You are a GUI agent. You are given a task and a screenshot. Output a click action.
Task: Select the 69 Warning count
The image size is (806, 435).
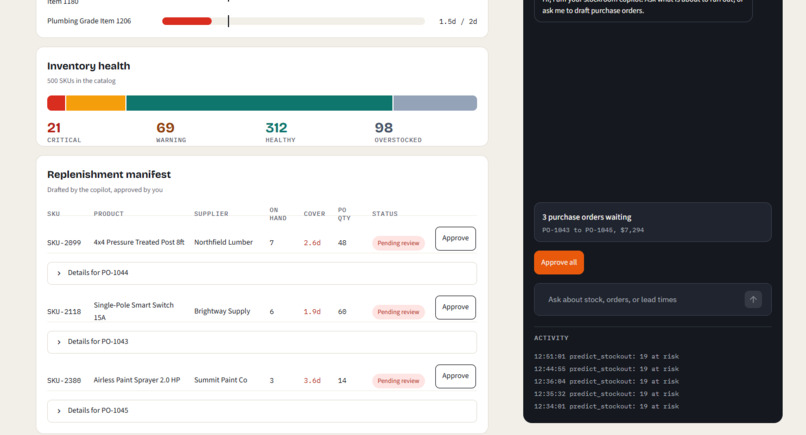pos(166,128)
